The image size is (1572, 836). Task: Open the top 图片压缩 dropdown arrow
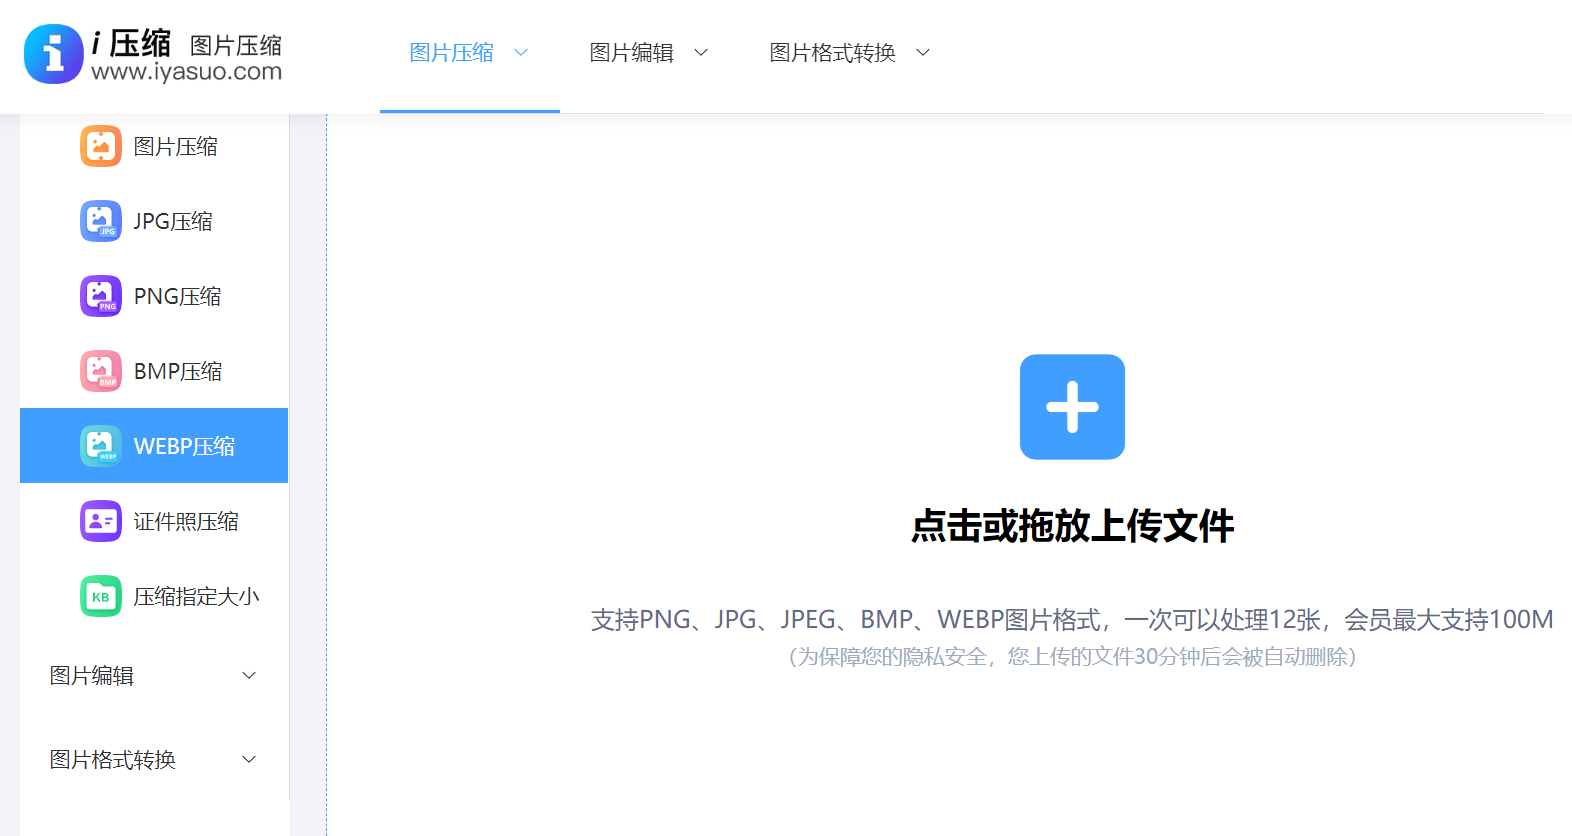pyautogui.click(x=521, y=53)
